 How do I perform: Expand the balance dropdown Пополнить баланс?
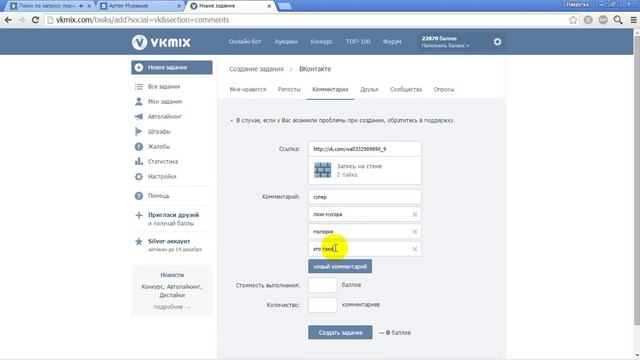click(445, 46)
